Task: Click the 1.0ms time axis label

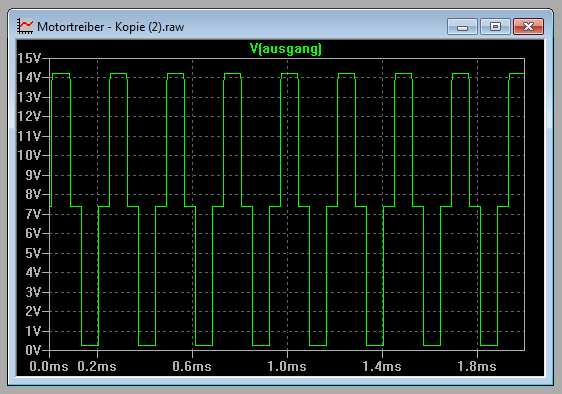Action: tap(287, 367)
